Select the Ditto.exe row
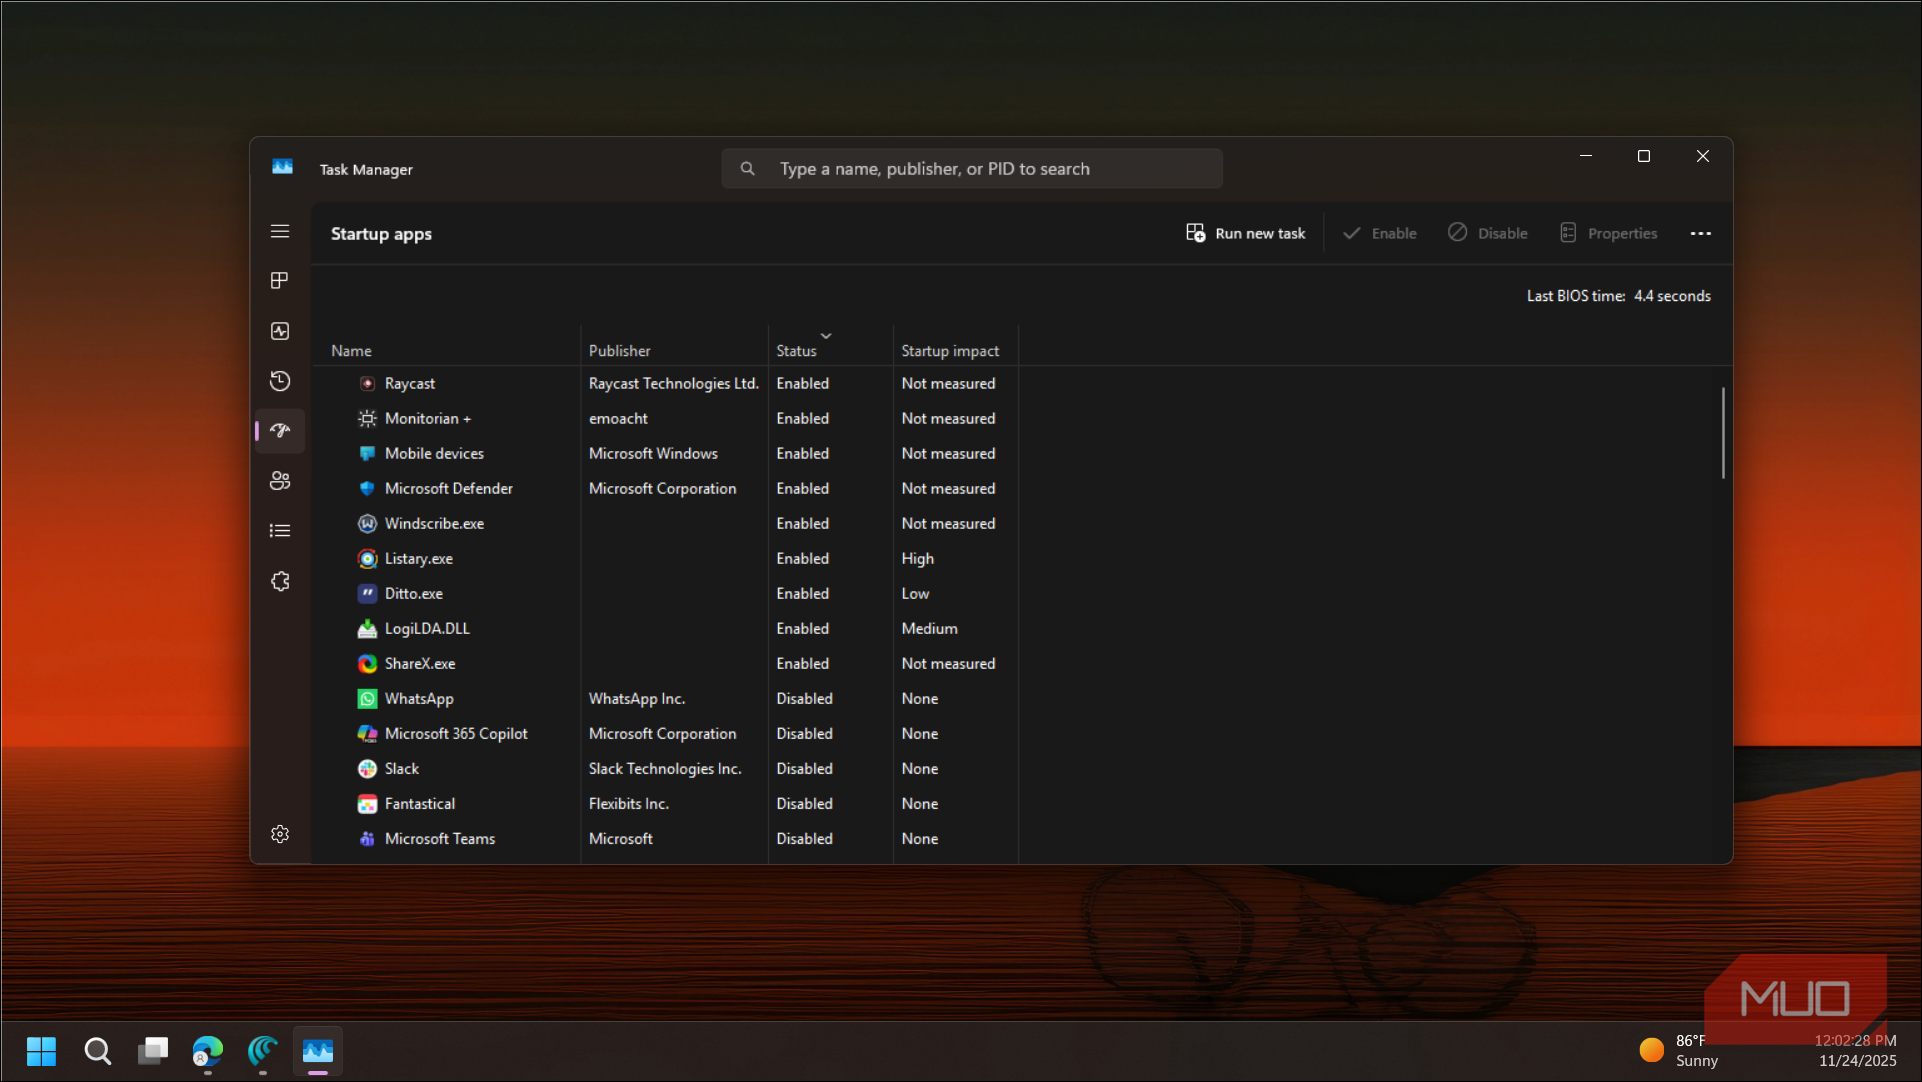The height and width of the screenshot is (1082, 1922). [x=666, y=594]
